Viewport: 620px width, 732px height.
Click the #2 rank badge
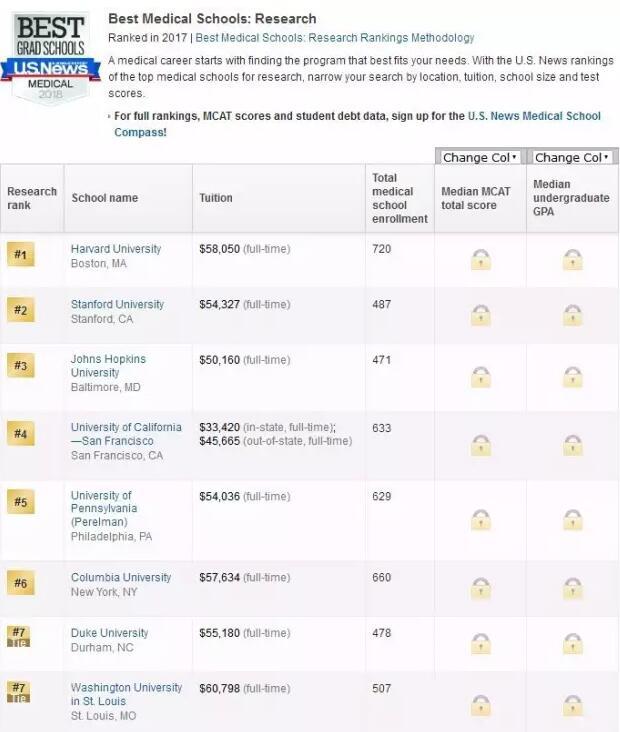click(21, 310)
